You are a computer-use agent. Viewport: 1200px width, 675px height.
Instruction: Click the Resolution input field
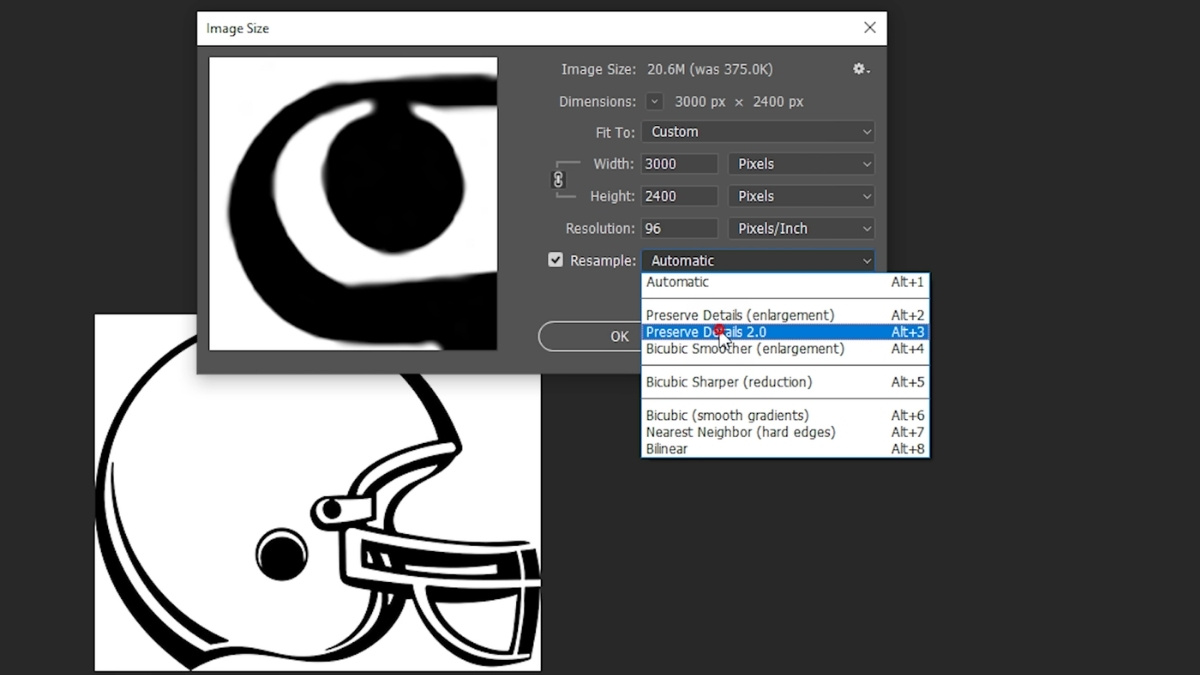(x=680, y=228)
